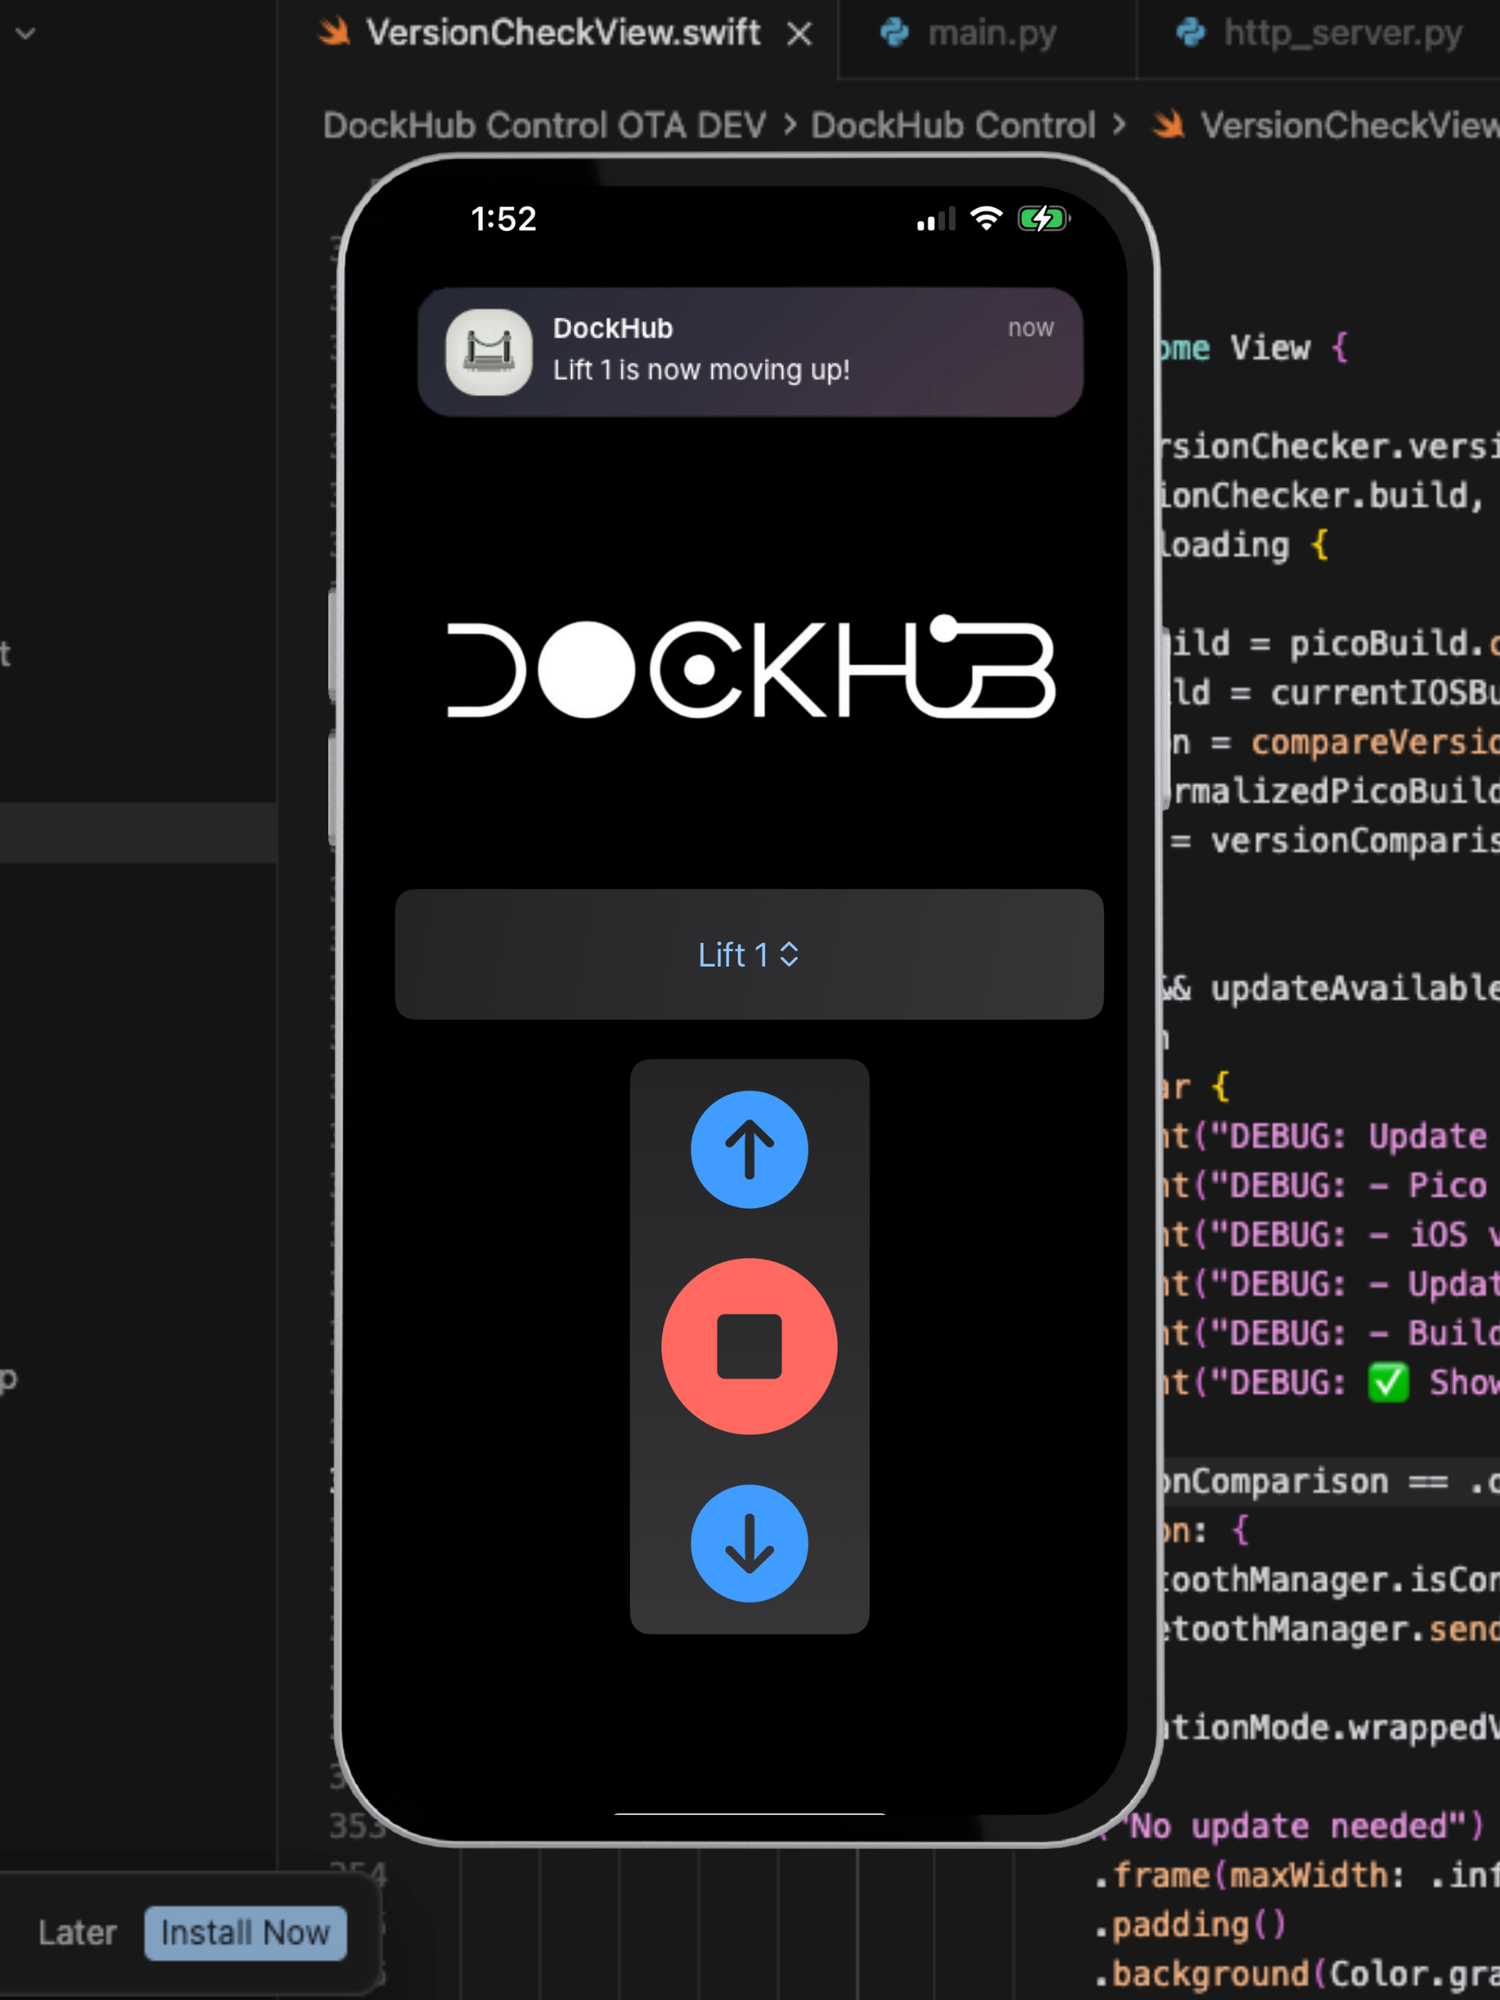1500x2000 pixels.
Task: Switch to the http_server.py tab
Action: coord(1340,33)
